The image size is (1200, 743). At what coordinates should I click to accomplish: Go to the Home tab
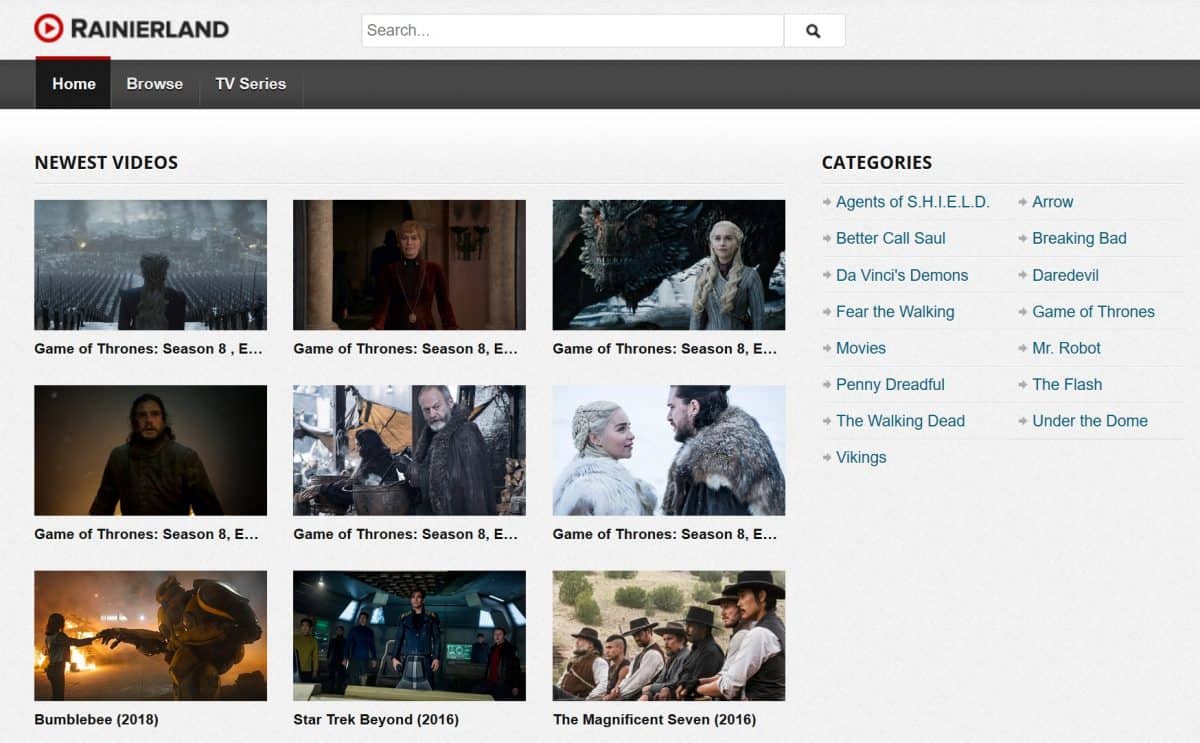tap(74, 84)
